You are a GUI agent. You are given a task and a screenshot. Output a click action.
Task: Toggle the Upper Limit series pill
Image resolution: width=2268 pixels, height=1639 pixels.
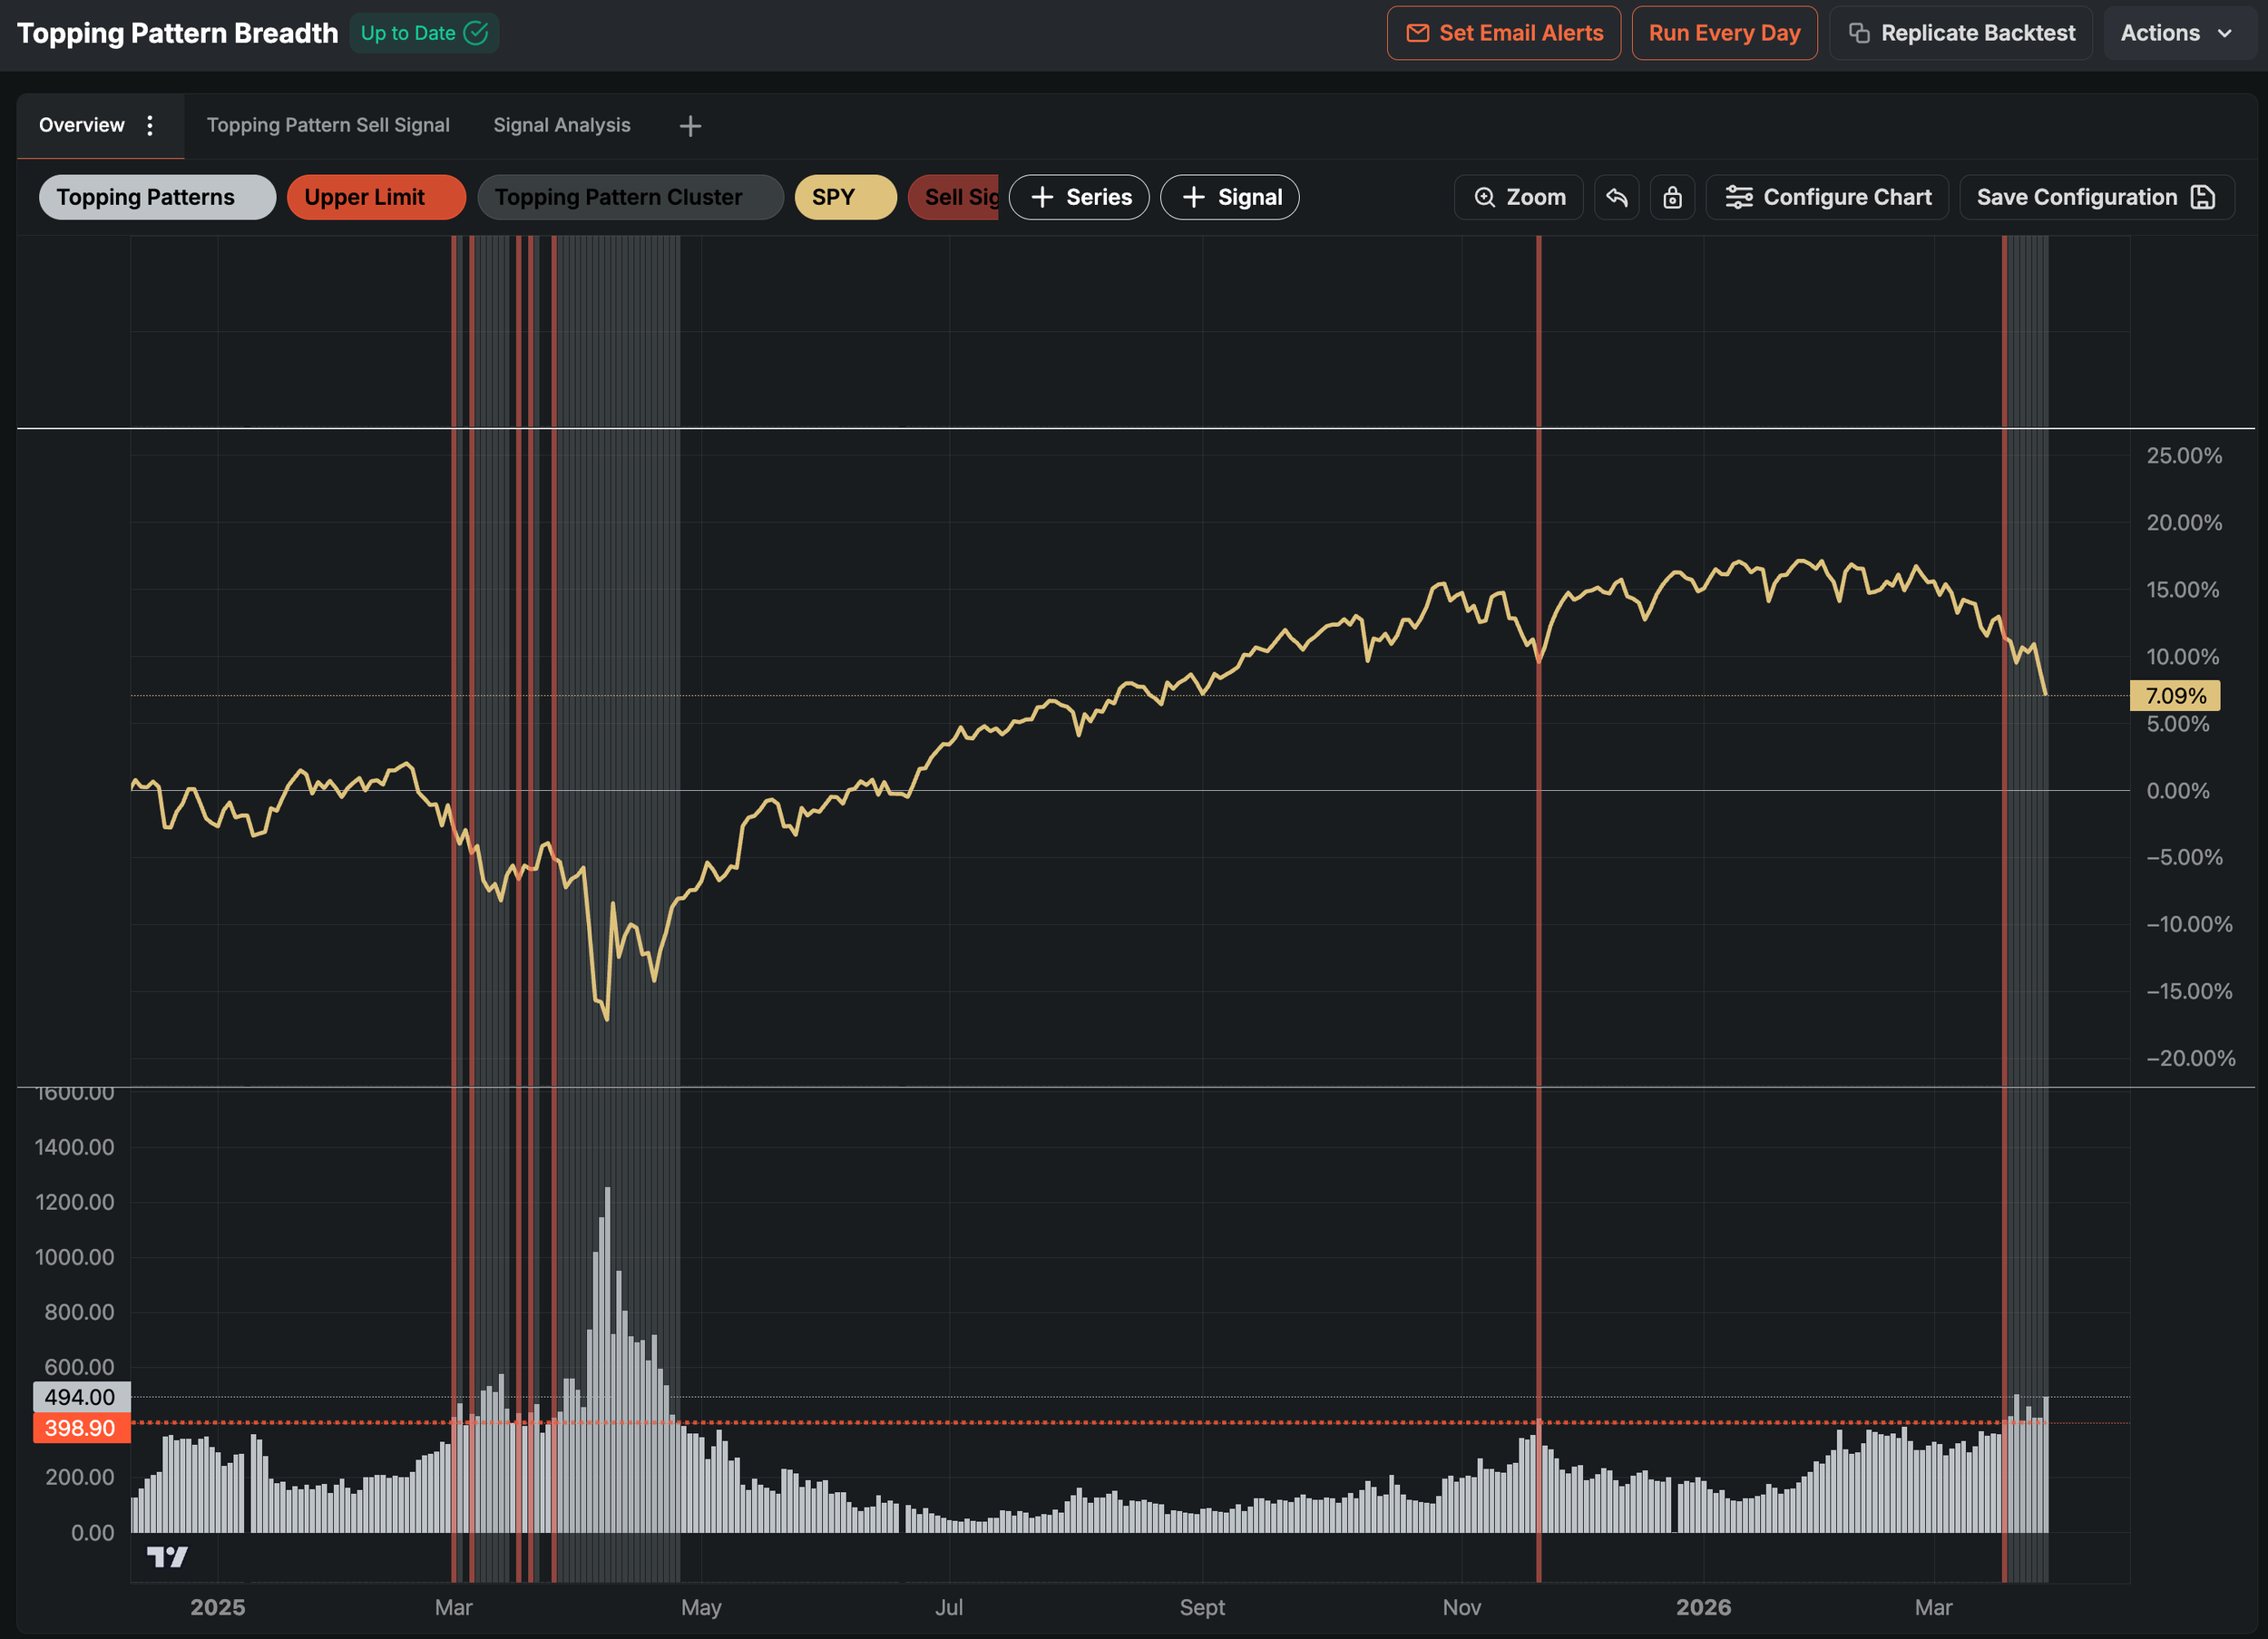point(376,197)
